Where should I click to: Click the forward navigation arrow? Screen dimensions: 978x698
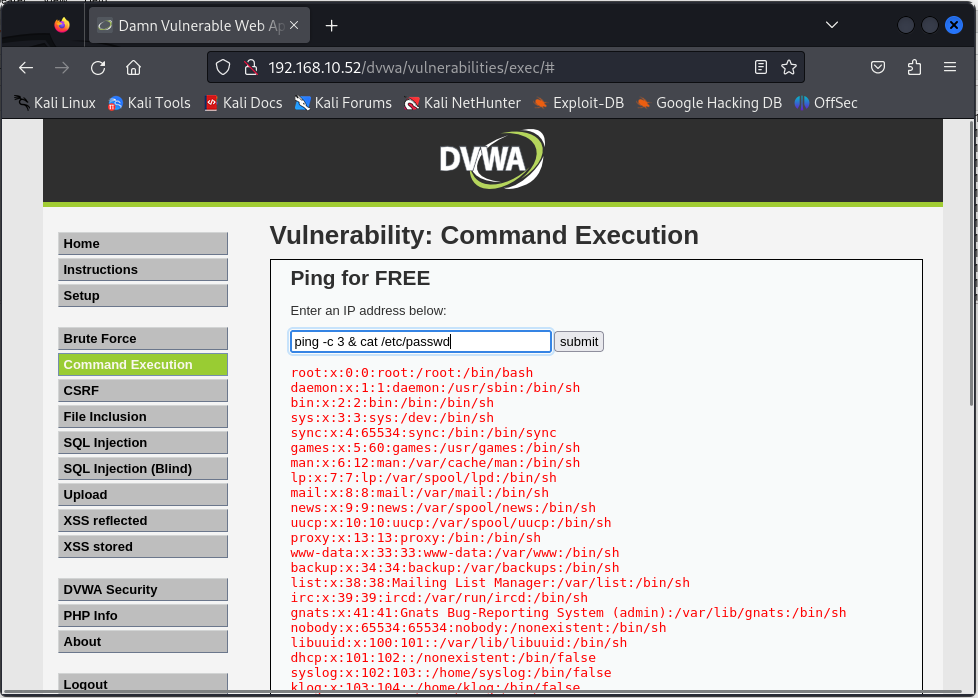(62, 67)
